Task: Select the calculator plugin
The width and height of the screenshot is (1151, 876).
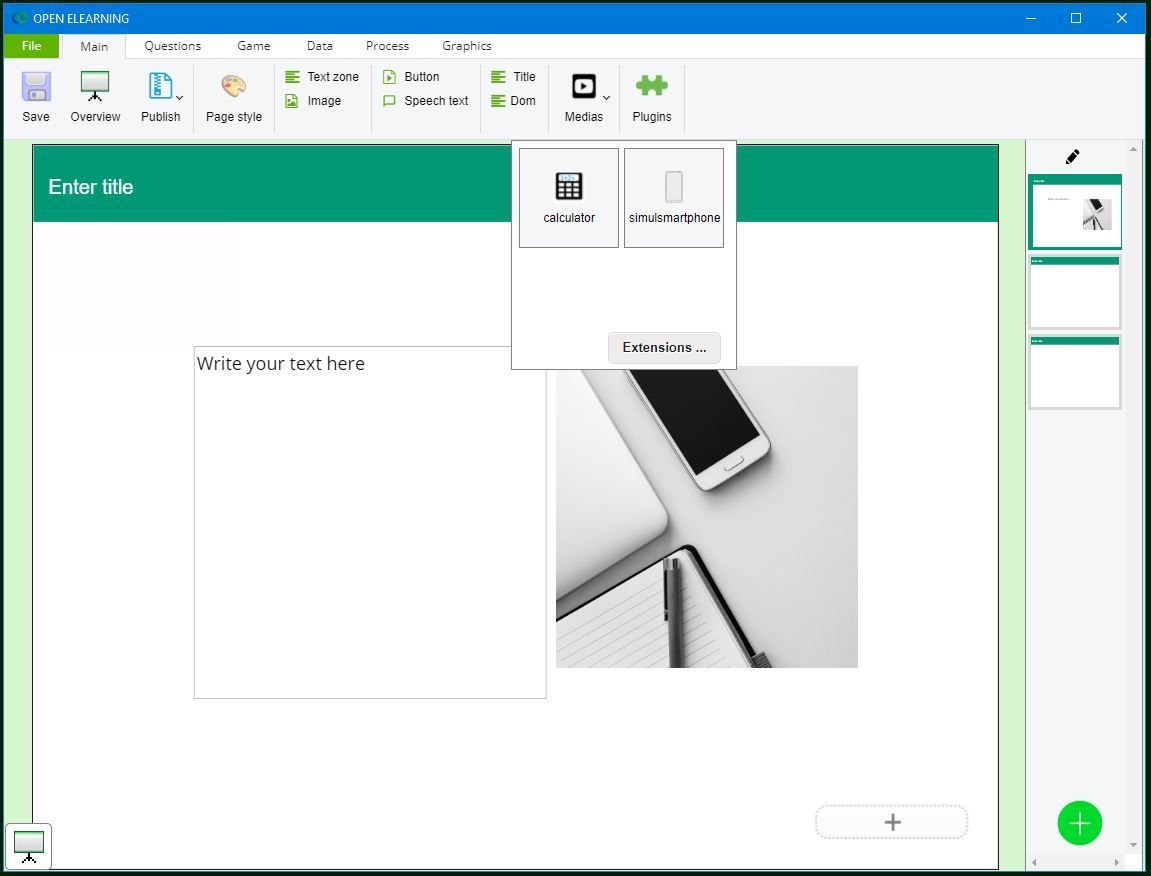Action: pos(569,197)
